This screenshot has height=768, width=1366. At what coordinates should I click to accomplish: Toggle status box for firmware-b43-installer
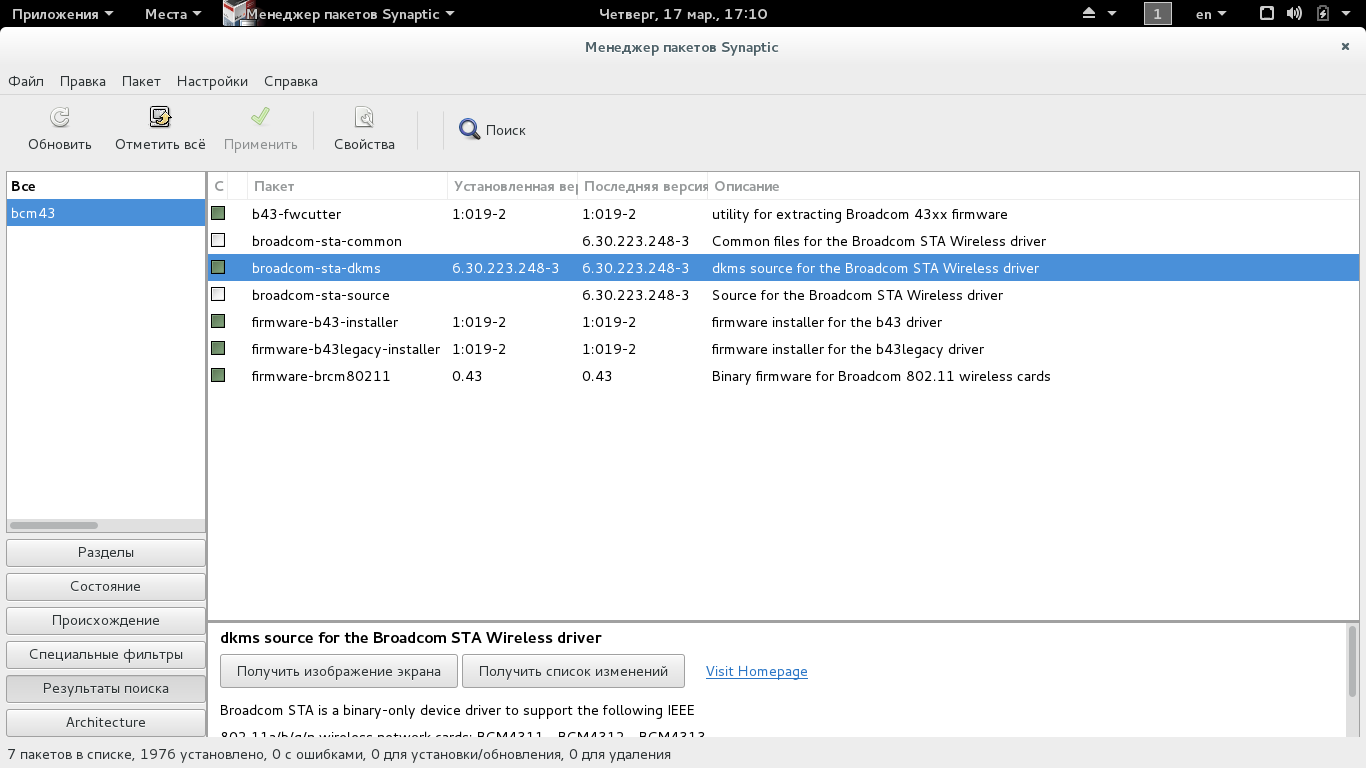(218, 322)
